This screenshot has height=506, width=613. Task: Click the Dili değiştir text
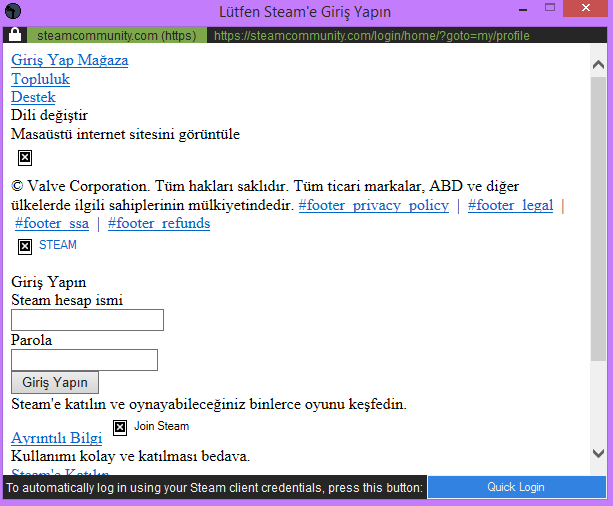[x=49, y=115]
